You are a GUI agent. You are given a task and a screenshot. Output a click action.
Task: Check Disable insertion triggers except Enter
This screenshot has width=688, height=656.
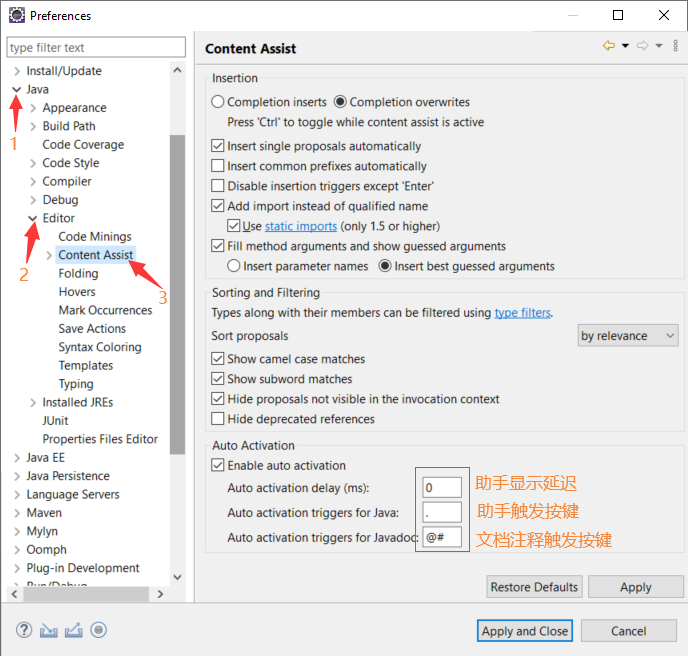point(218,186)
